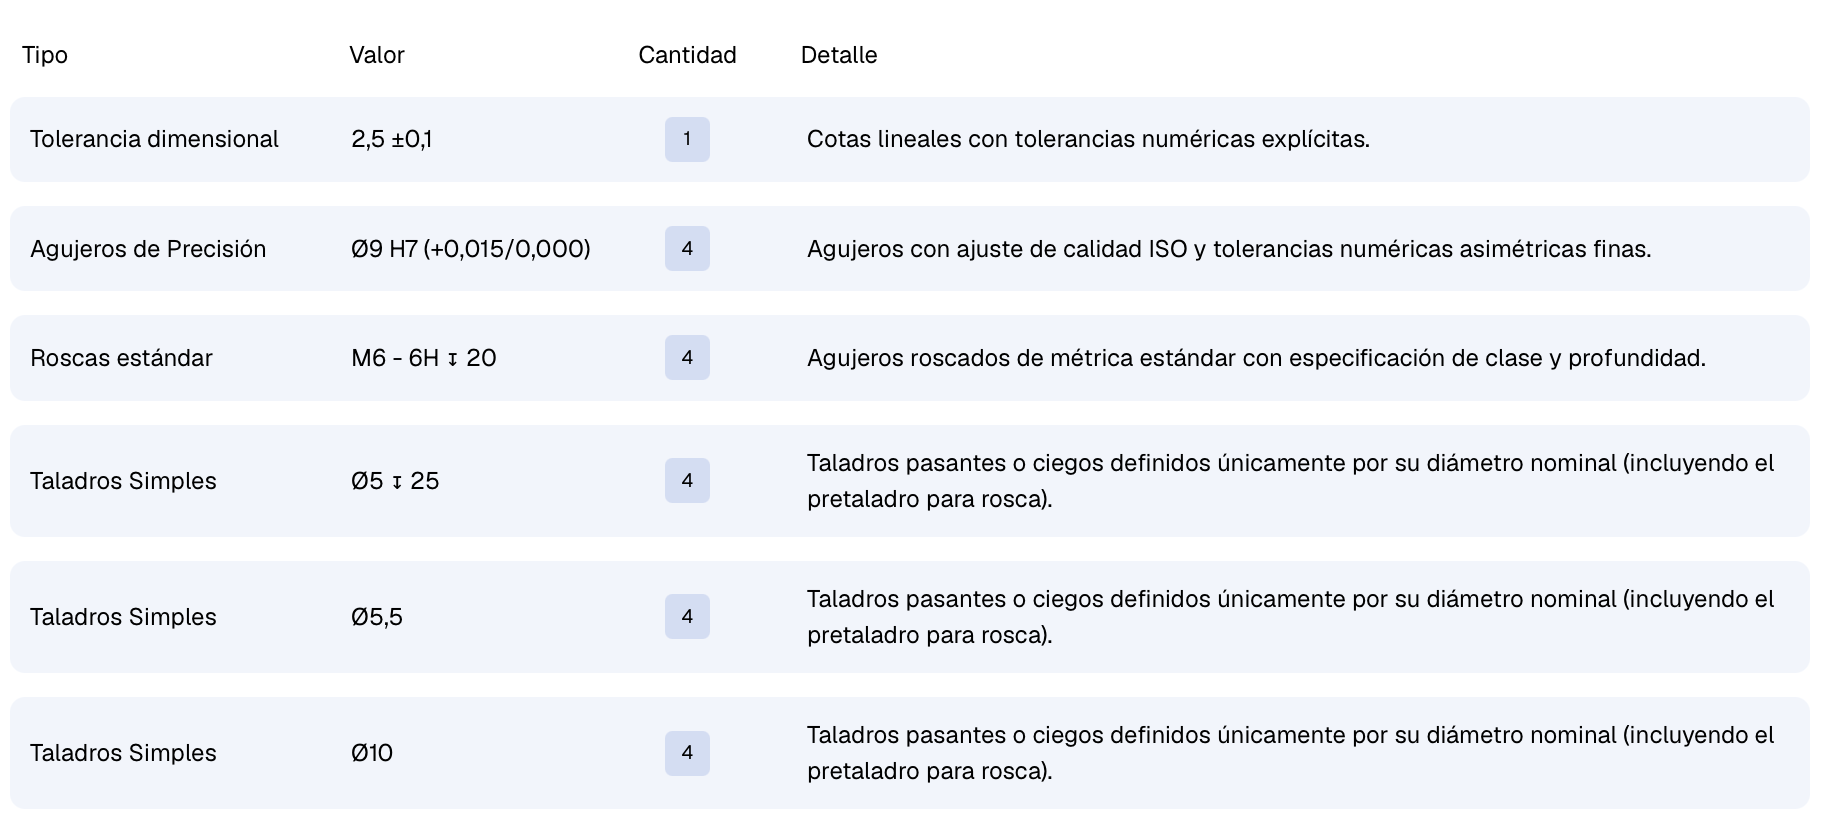Select the Agujeros de Precisión row
The width and height of the screenshot is (1822, 840).
[x=910, y=249]
